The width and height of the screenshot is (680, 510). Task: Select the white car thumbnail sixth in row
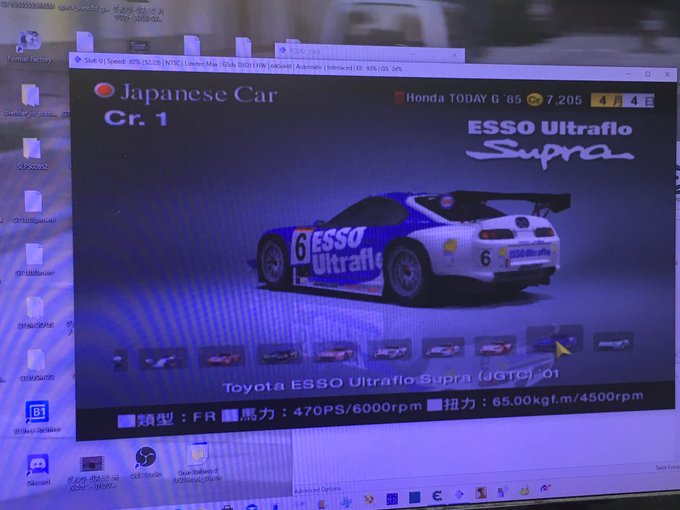point(390,350)
